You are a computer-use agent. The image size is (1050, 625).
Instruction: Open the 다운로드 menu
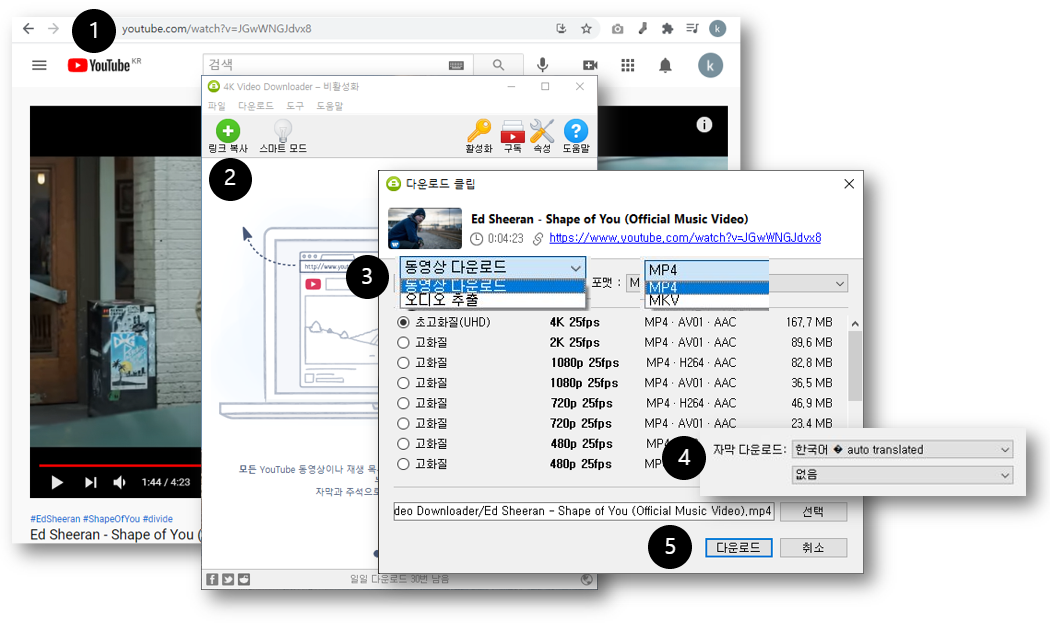point(256,106)
